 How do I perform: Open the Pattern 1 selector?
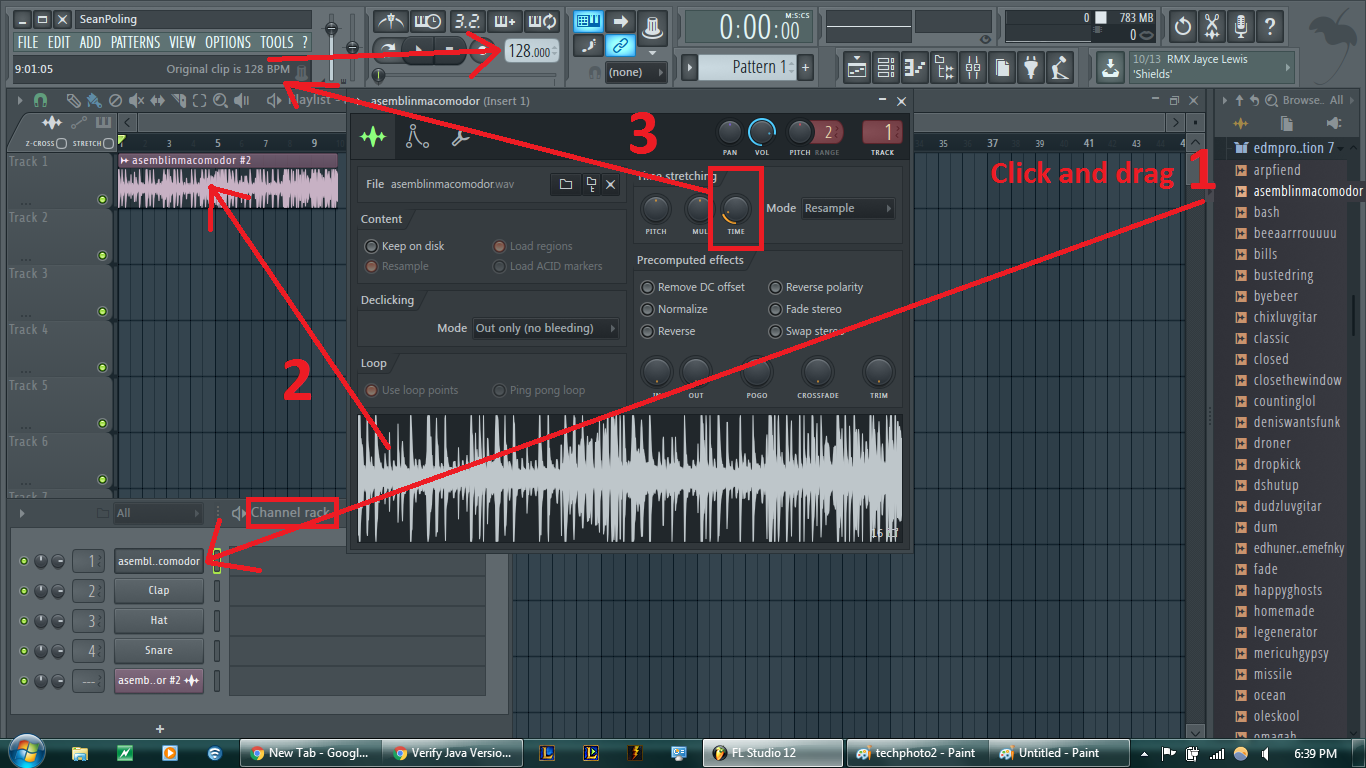[747, 67]
